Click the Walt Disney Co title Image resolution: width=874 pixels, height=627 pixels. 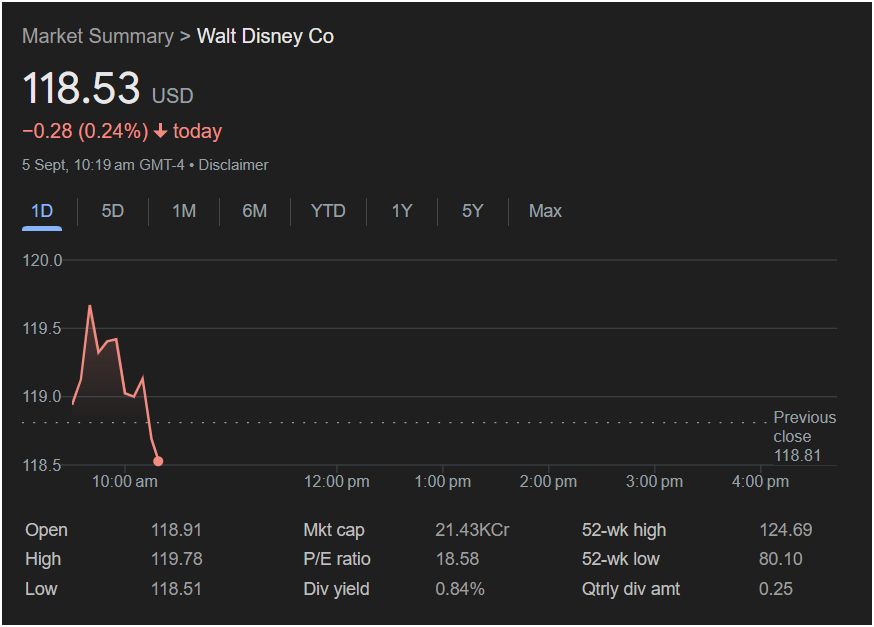pos(265,36)
